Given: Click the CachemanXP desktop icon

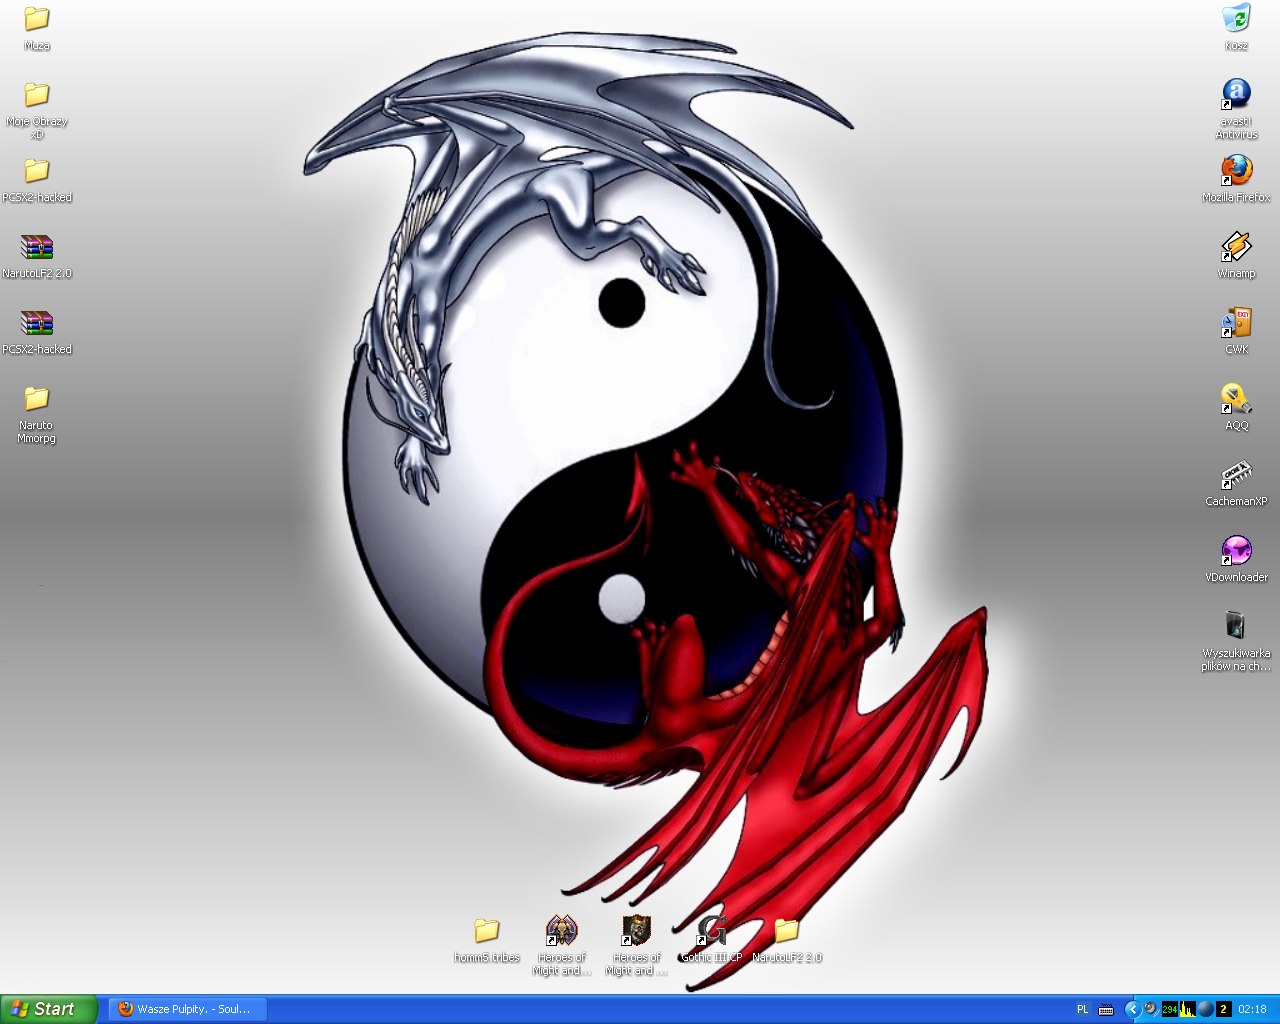Looking at the screenshot, I should pos(1236,475).
